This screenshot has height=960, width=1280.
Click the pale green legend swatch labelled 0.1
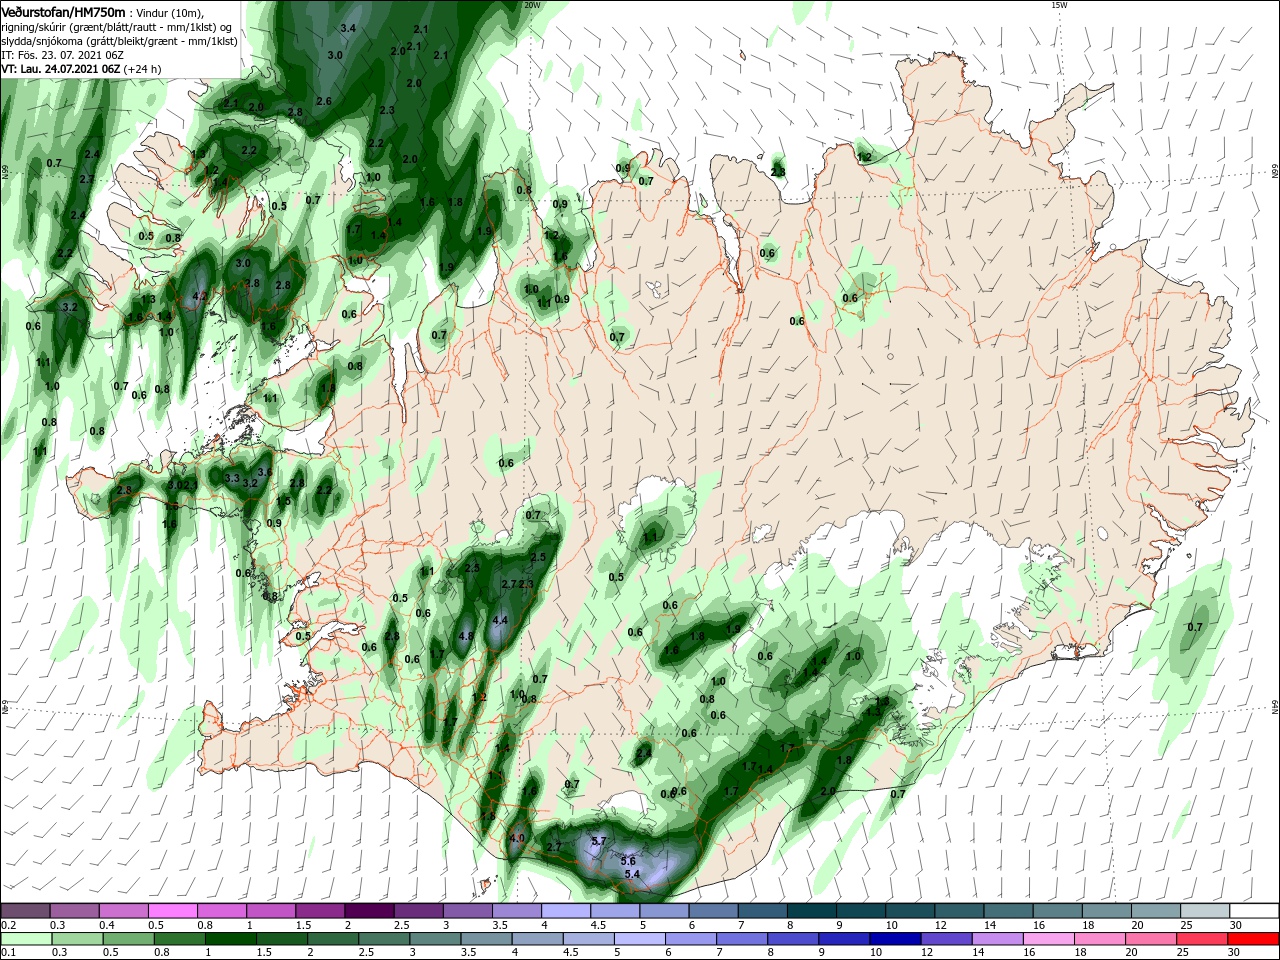(25, 939)
